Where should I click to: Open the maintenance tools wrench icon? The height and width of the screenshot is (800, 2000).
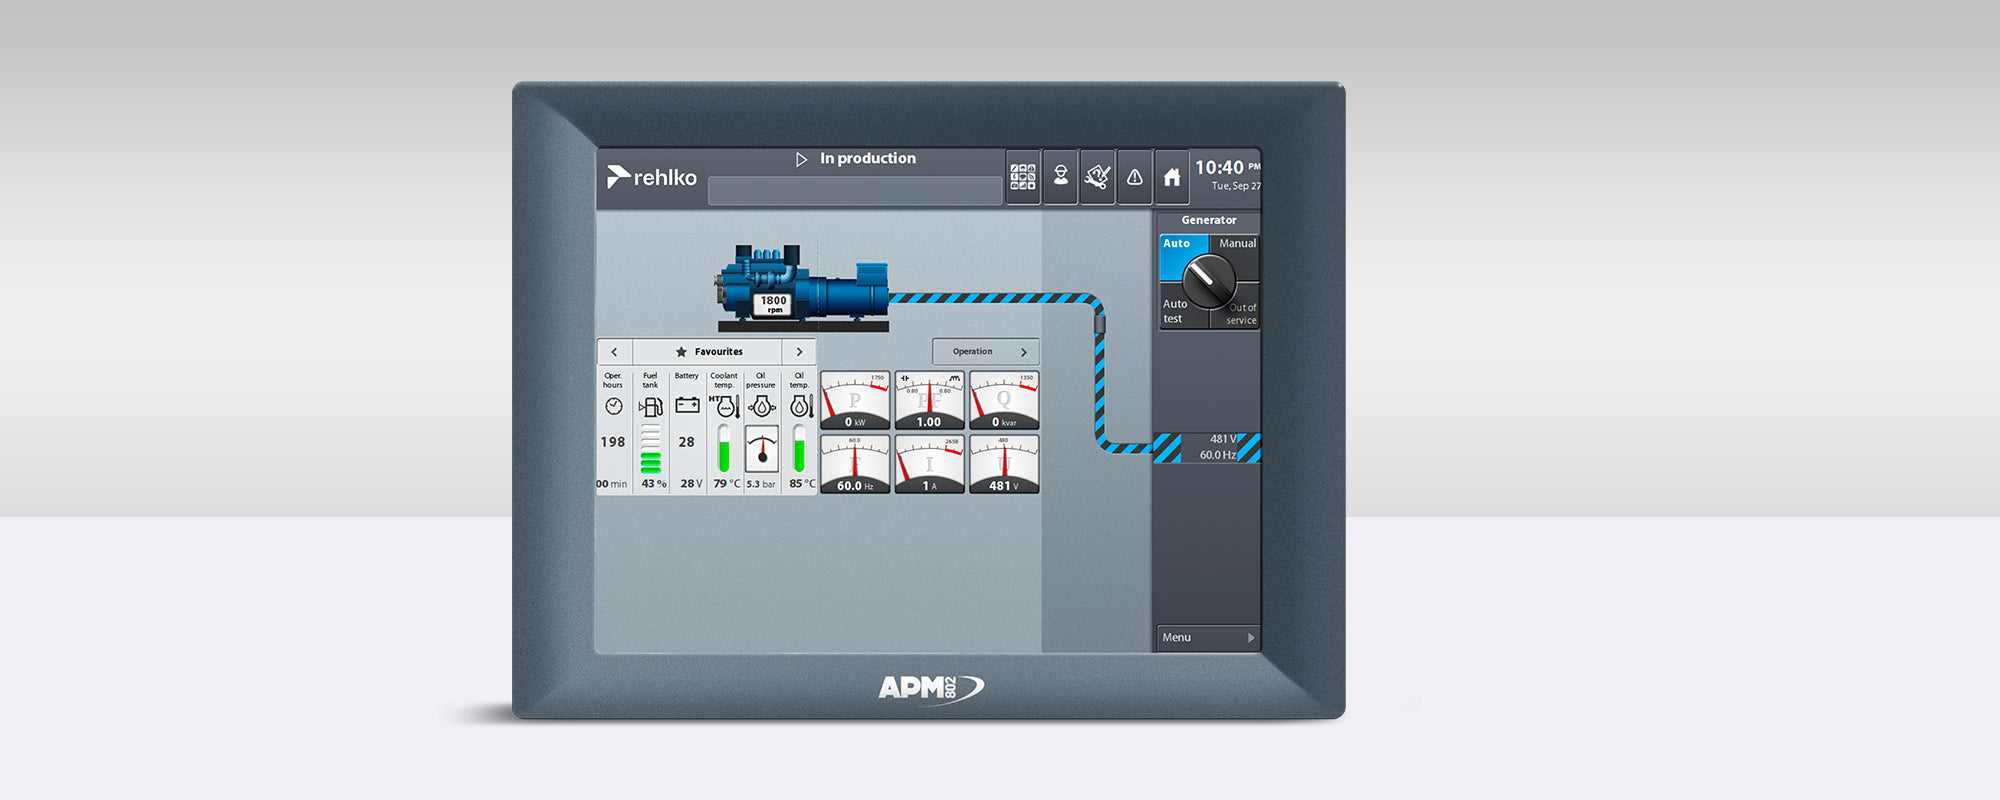1097,177
